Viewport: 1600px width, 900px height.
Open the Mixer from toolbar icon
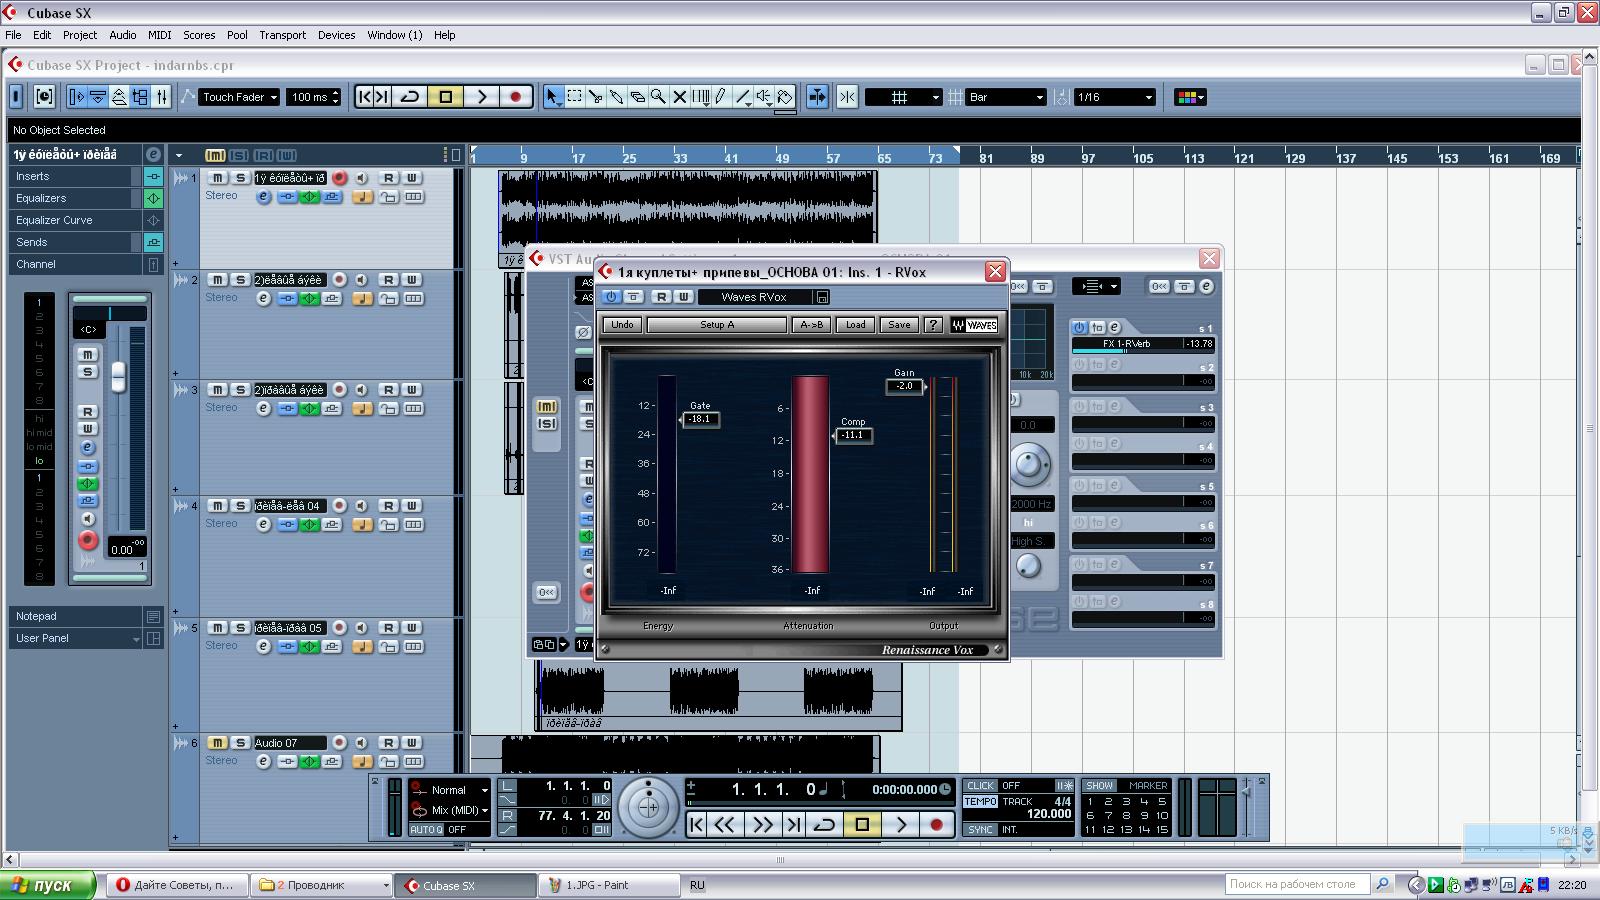pyautogui.click(x=161, y=97)
